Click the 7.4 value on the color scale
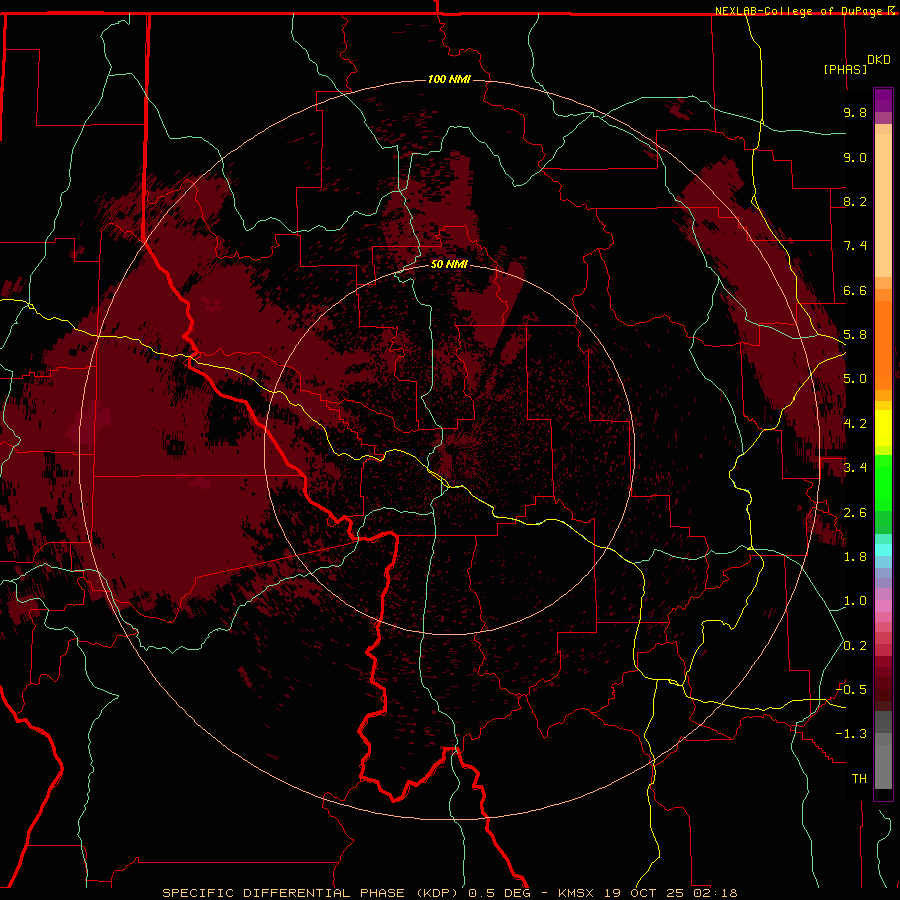 [x=855, y=246]
